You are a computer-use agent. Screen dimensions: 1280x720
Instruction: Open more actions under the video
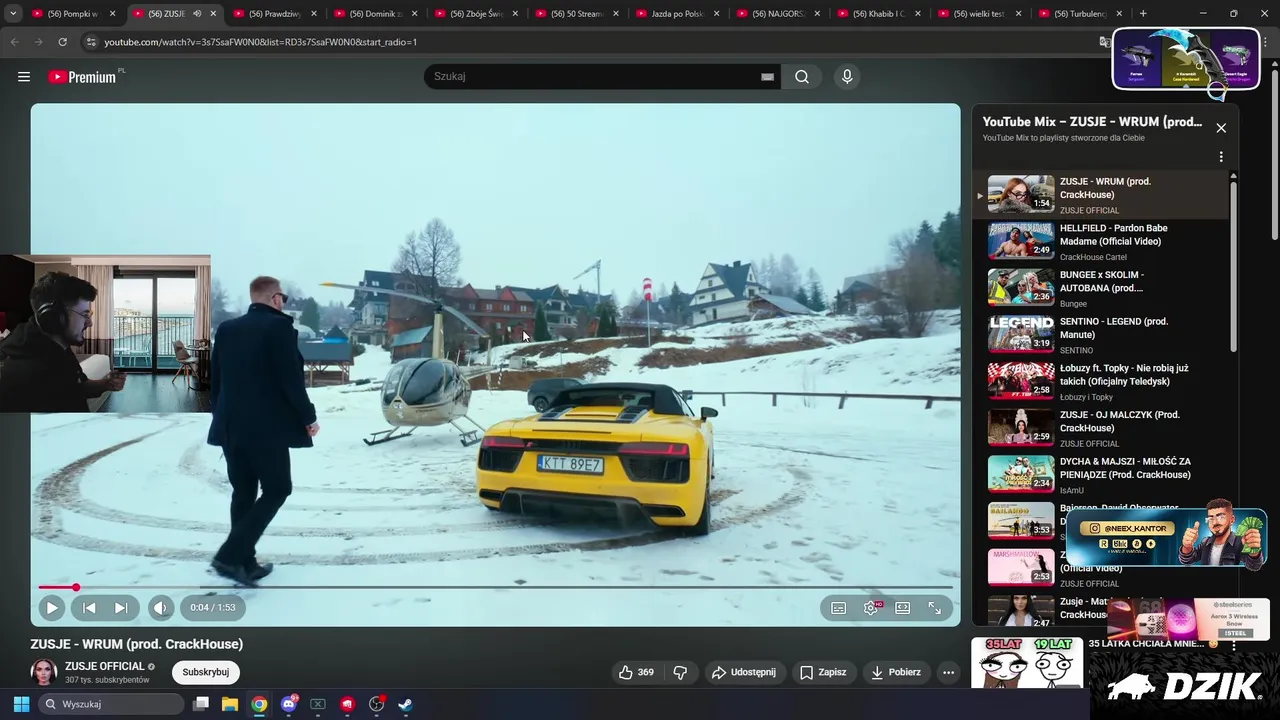949,672
